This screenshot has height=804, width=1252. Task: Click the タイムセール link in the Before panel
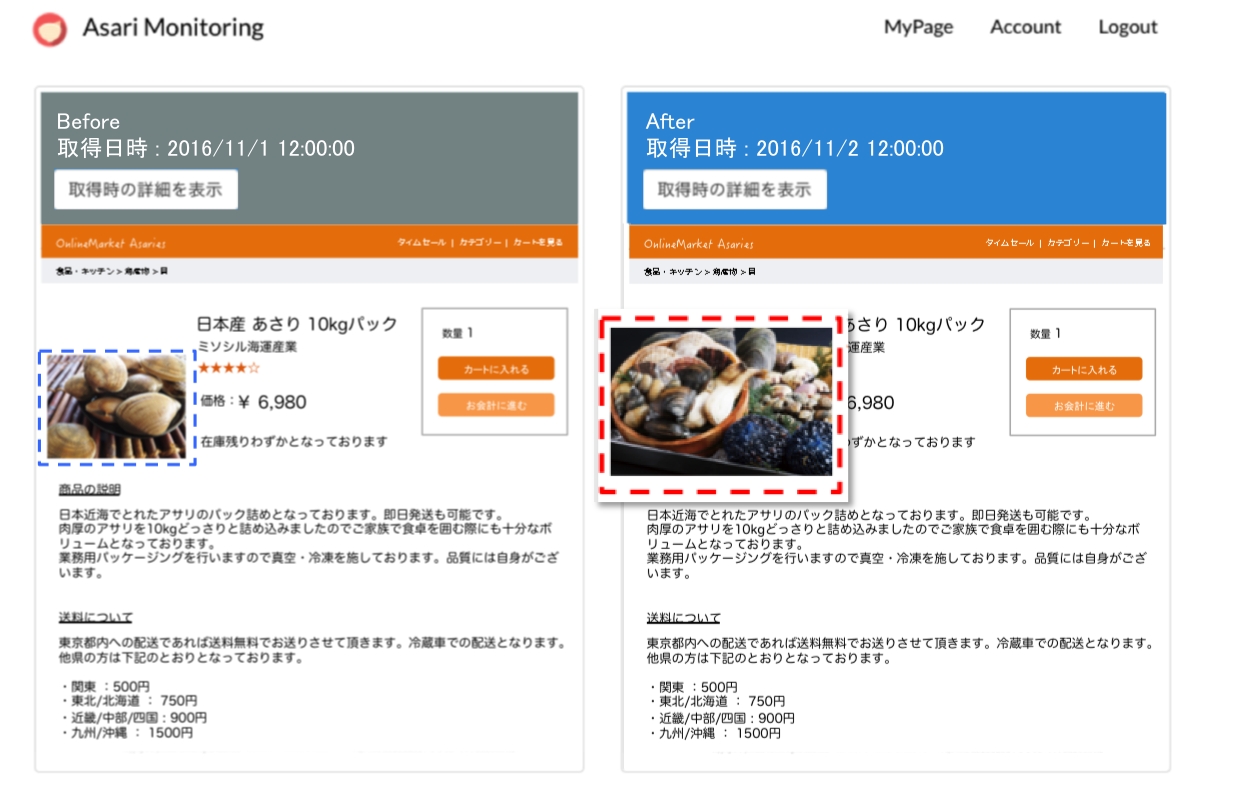click(421, 243)
